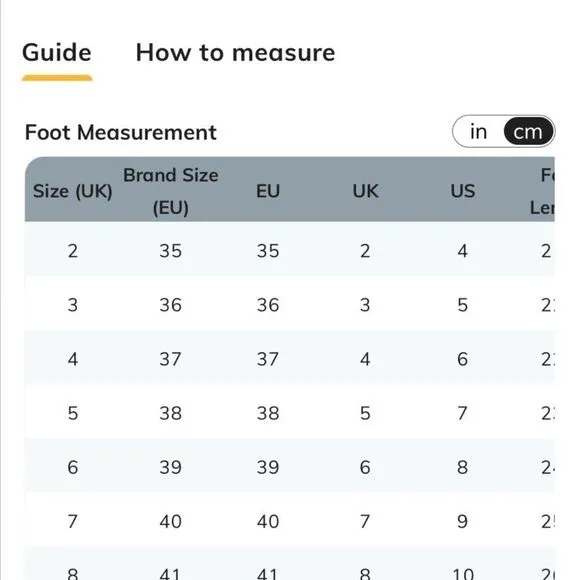Click the Brand Size (EU) column header

[x=171, y=191]
